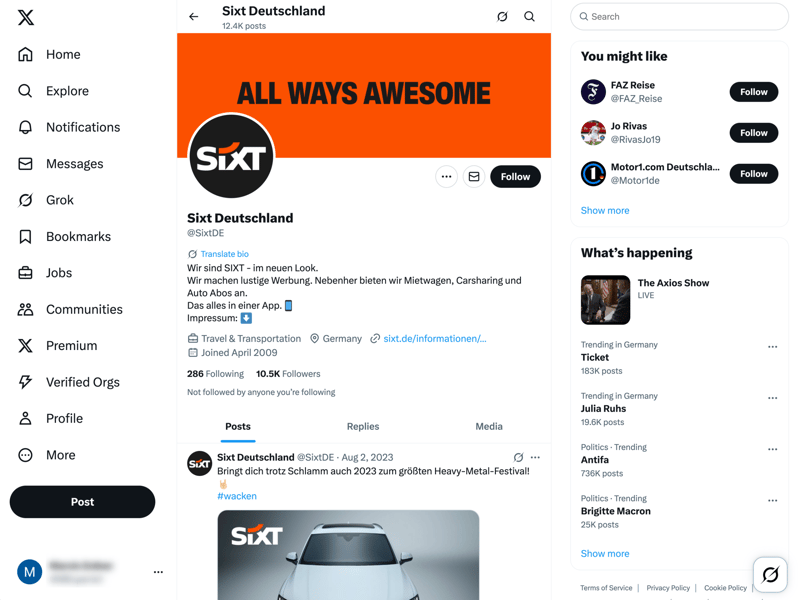This screenshot has height=600, width=800.
Task: Switch to the Media tab
Action: tap(489, 427)
